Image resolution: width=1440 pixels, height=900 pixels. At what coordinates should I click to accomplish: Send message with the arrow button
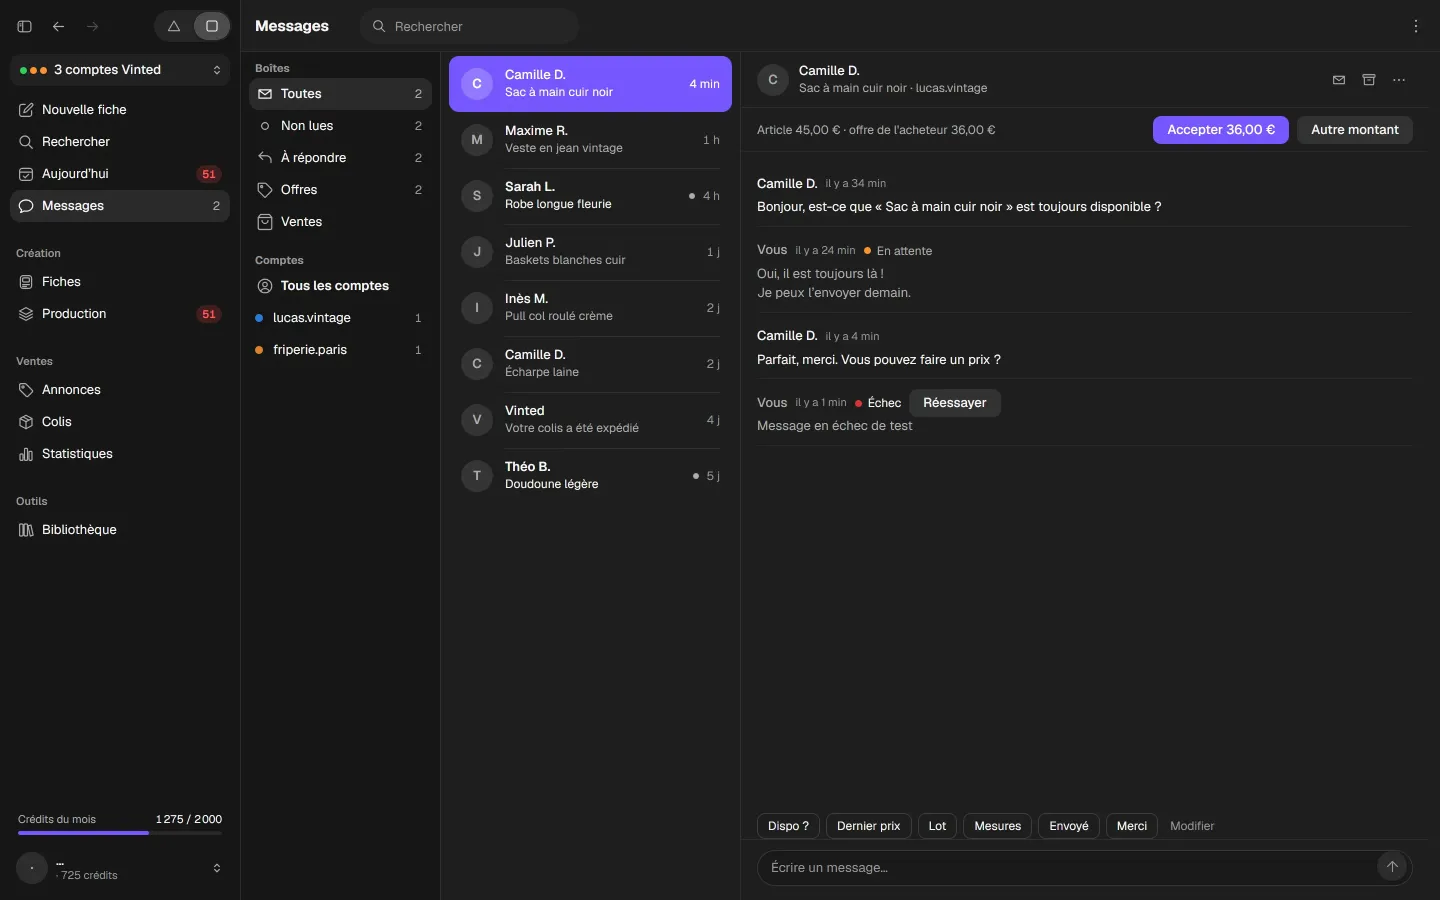[x=1392, y=867]
